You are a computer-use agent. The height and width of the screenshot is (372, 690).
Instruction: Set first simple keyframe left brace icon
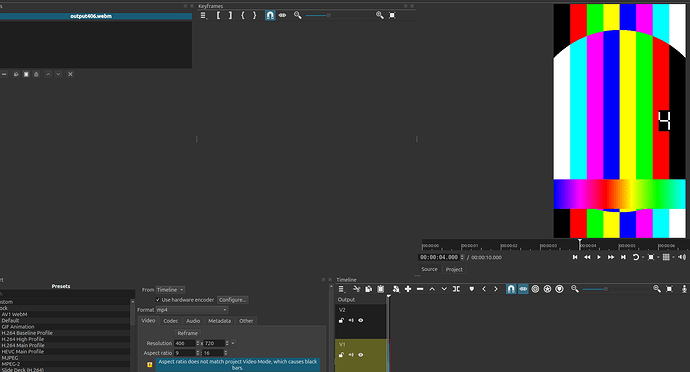(242, 15)
